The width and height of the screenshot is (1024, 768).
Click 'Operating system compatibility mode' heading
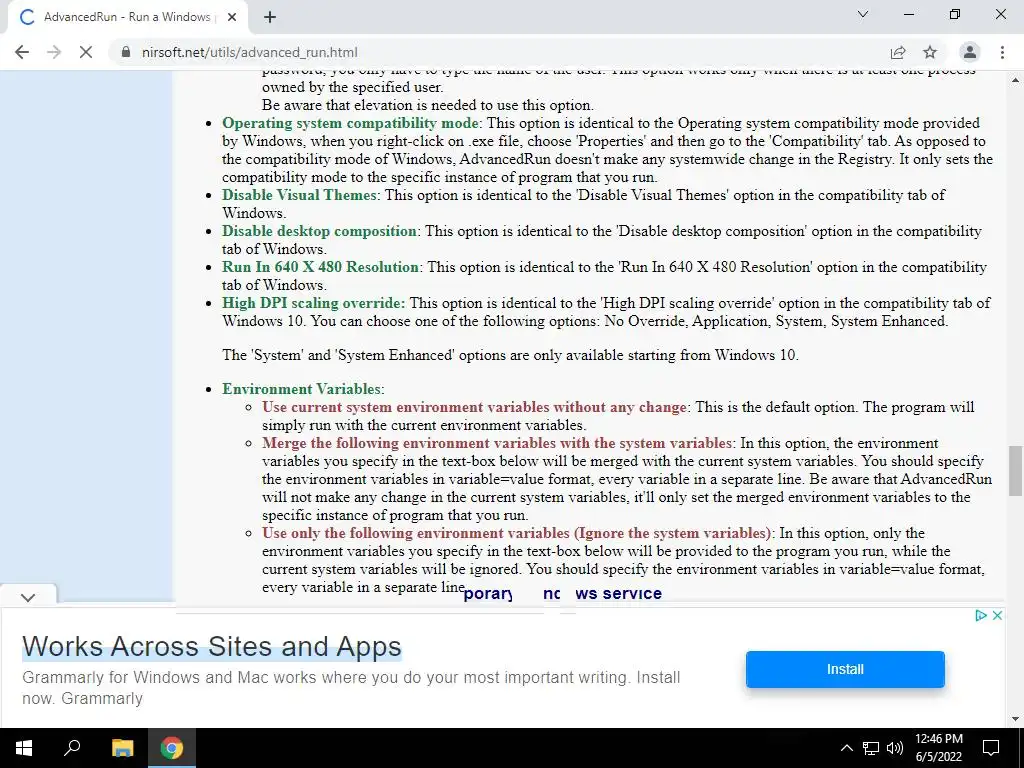click(x=351, y=123)
